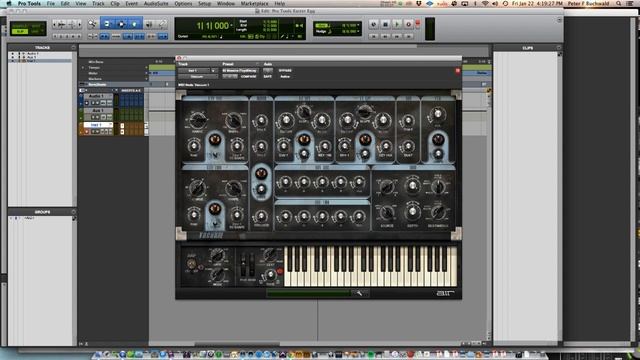
Task: Select the Trim tool
Action: (x=107, y=24)
